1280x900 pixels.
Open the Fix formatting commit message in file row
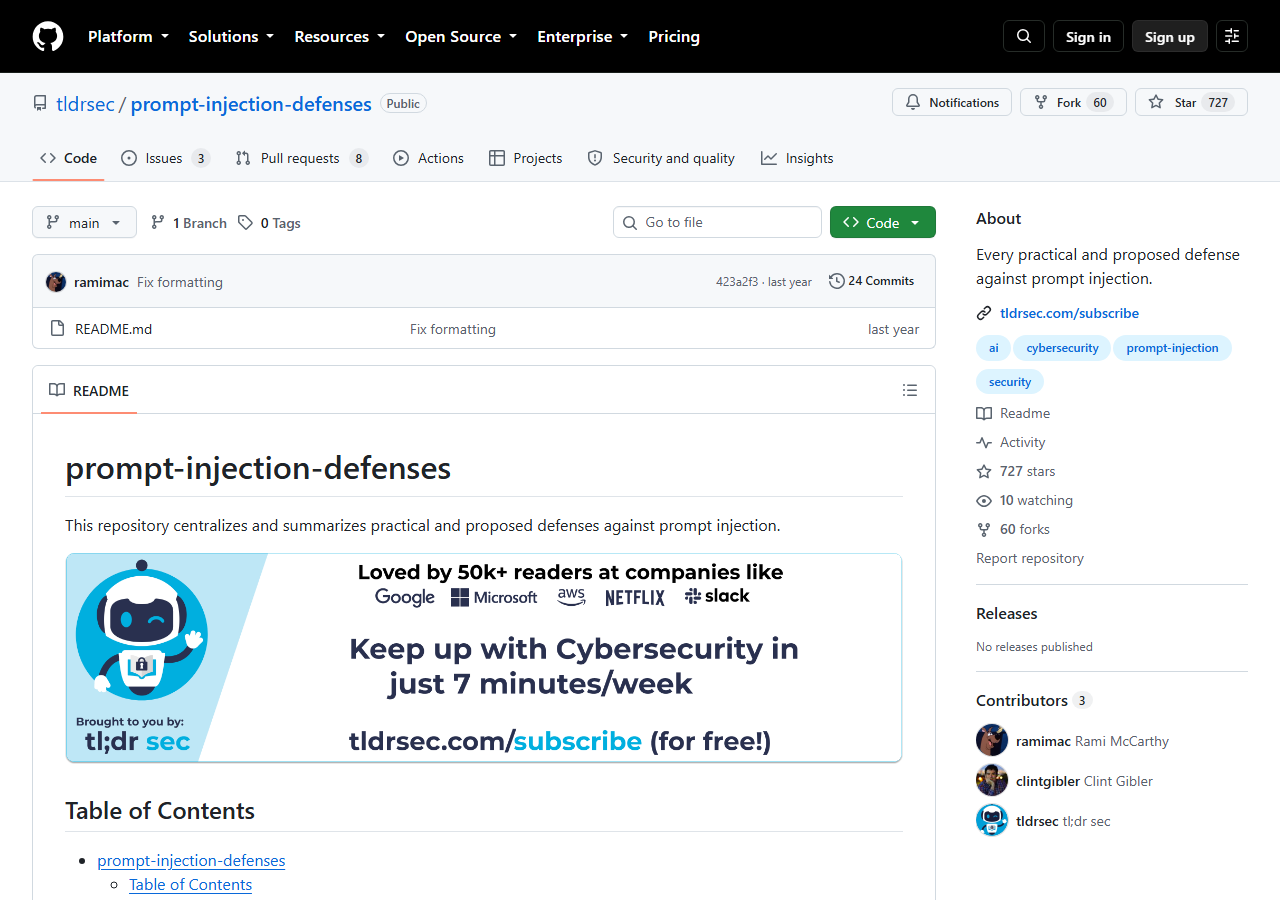(453, 329)
